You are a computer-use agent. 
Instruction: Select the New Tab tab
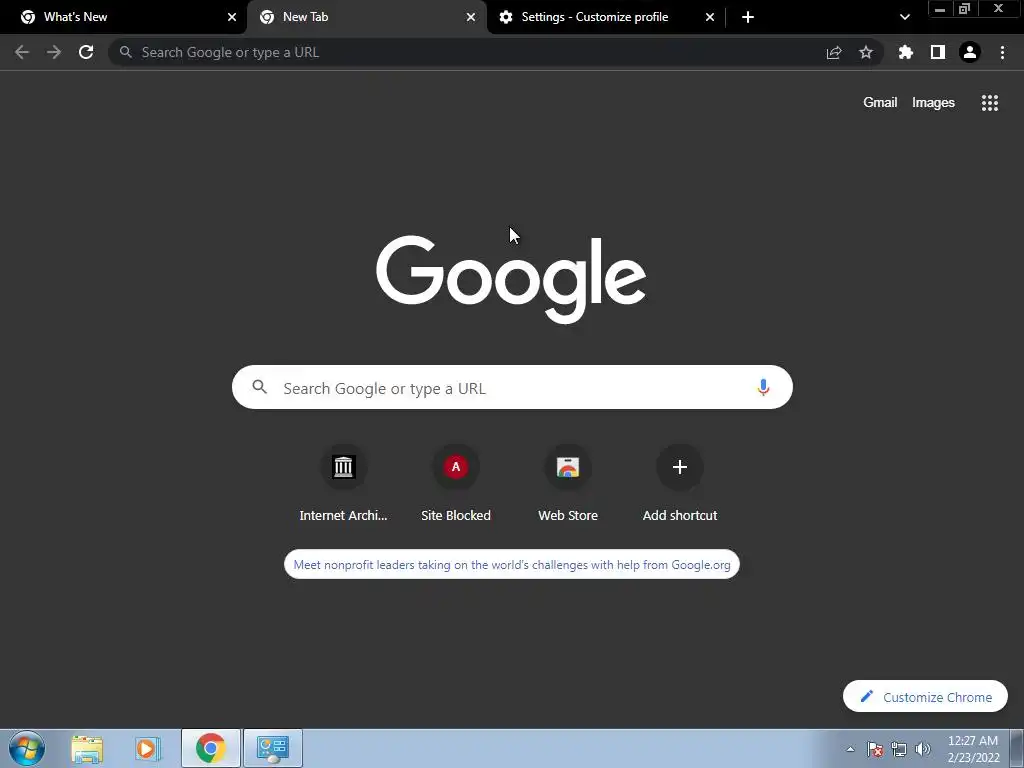click(366, 17)
